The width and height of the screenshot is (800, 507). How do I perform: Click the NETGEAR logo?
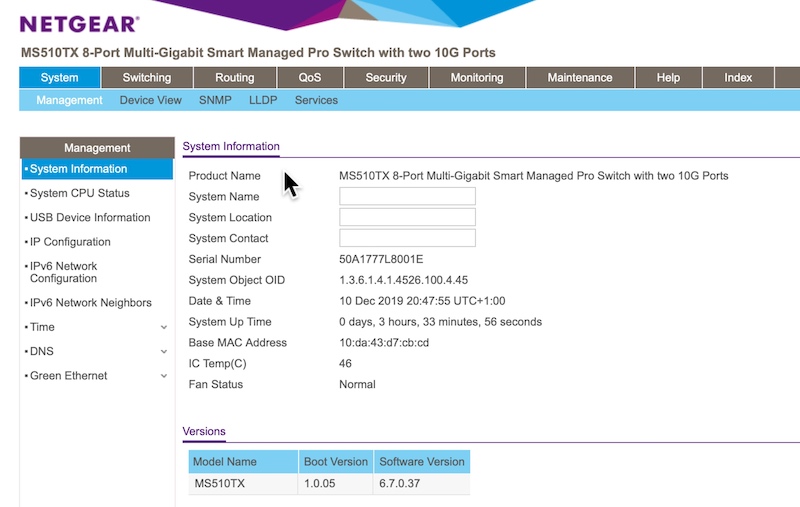[x=80, y=22]
